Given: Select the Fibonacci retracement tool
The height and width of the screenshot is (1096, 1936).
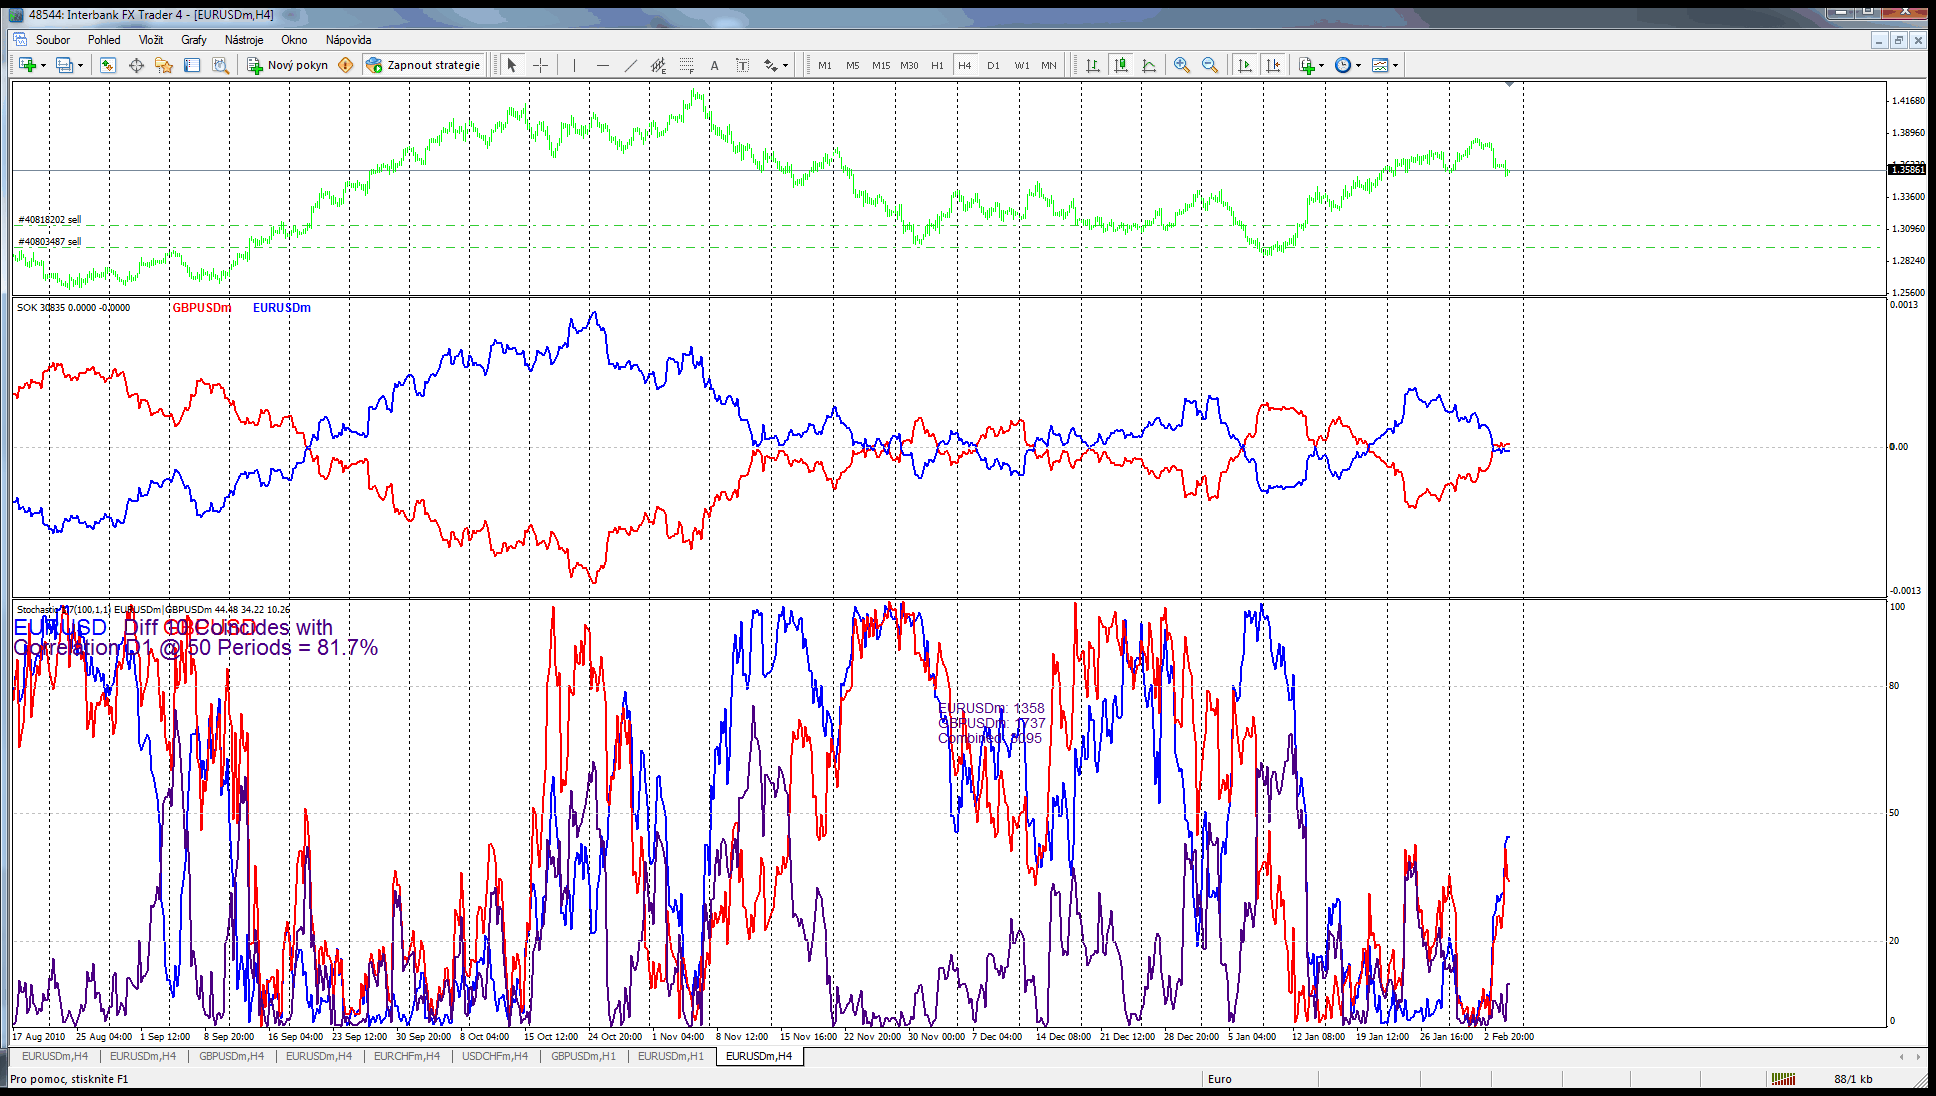Looking at the screenshot, I should 686,65.
